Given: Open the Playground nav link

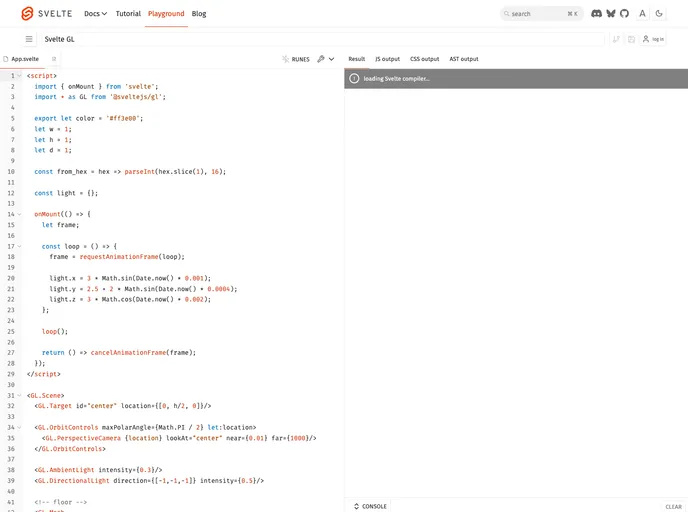Looking at the screenshot, I should coord(166,14).
